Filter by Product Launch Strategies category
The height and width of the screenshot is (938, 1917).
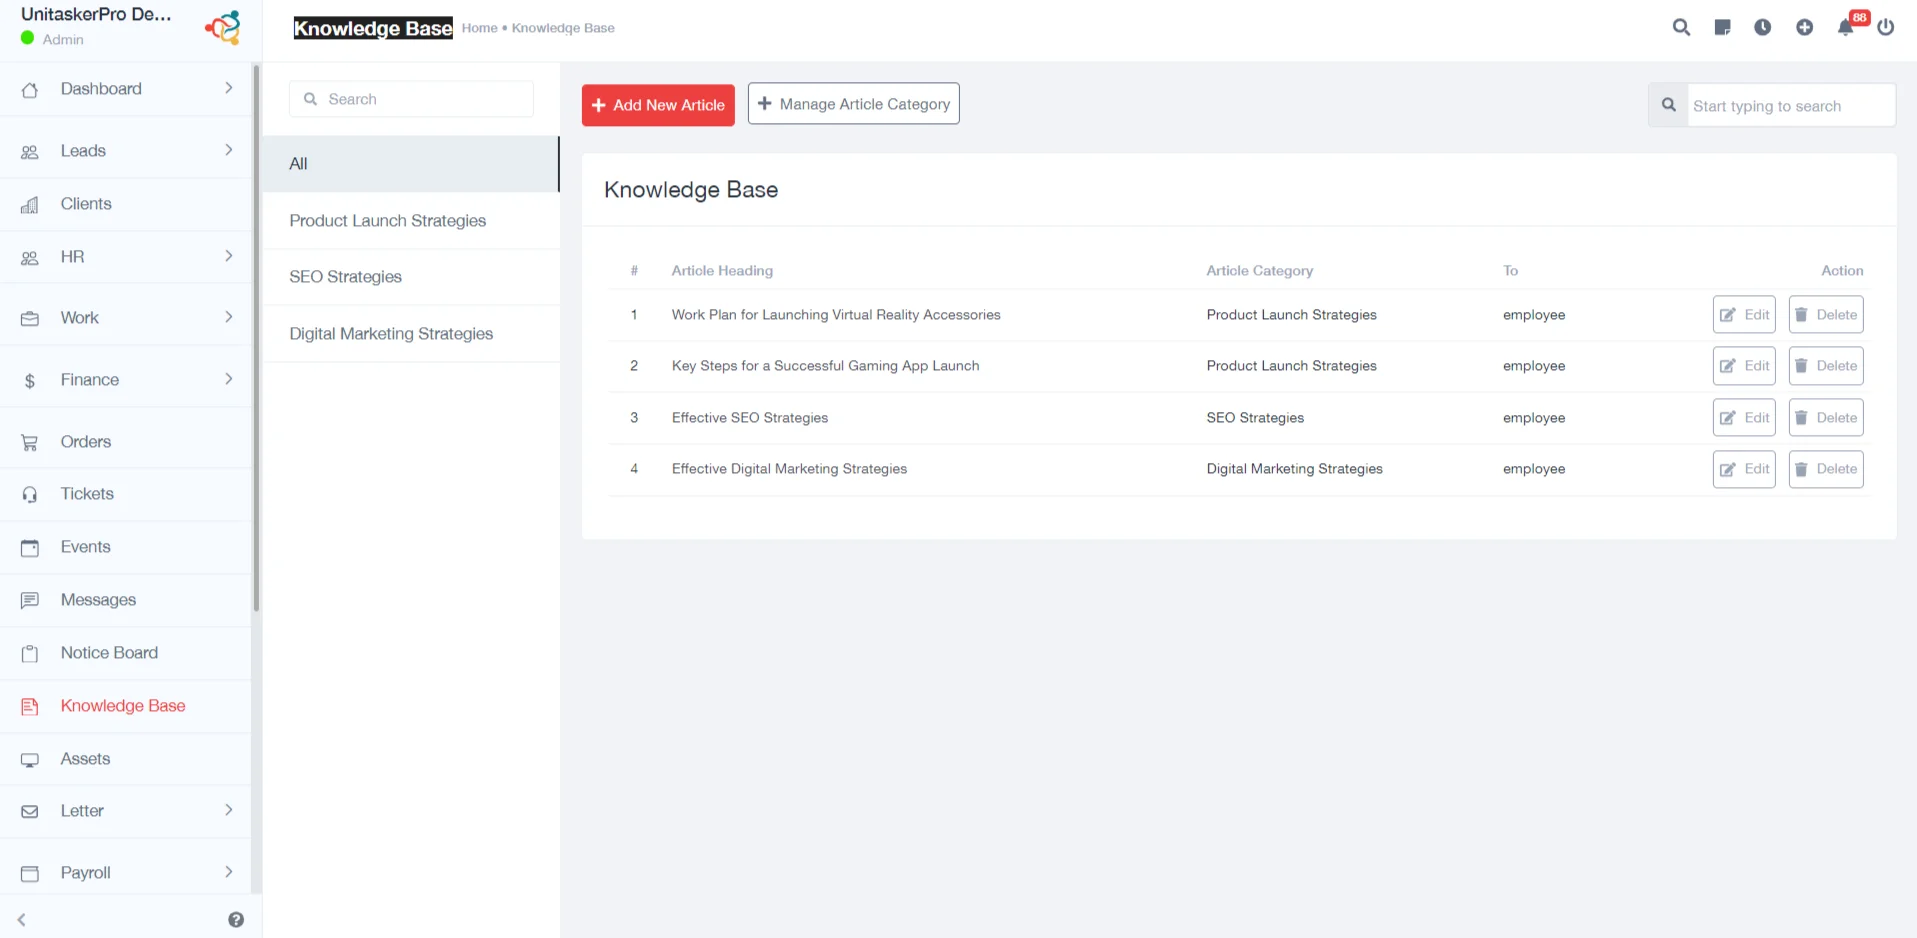pyautogui.click(x=411, y=221)
